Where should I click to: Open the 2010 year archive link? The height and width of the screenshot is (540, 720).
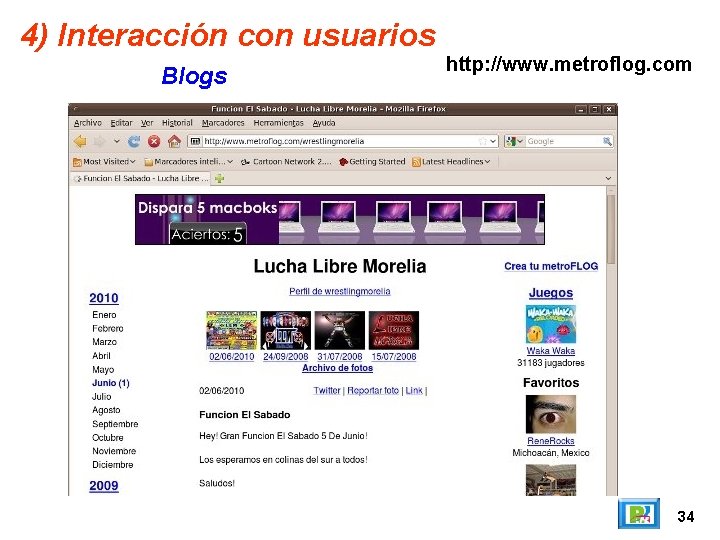point(104,298)
